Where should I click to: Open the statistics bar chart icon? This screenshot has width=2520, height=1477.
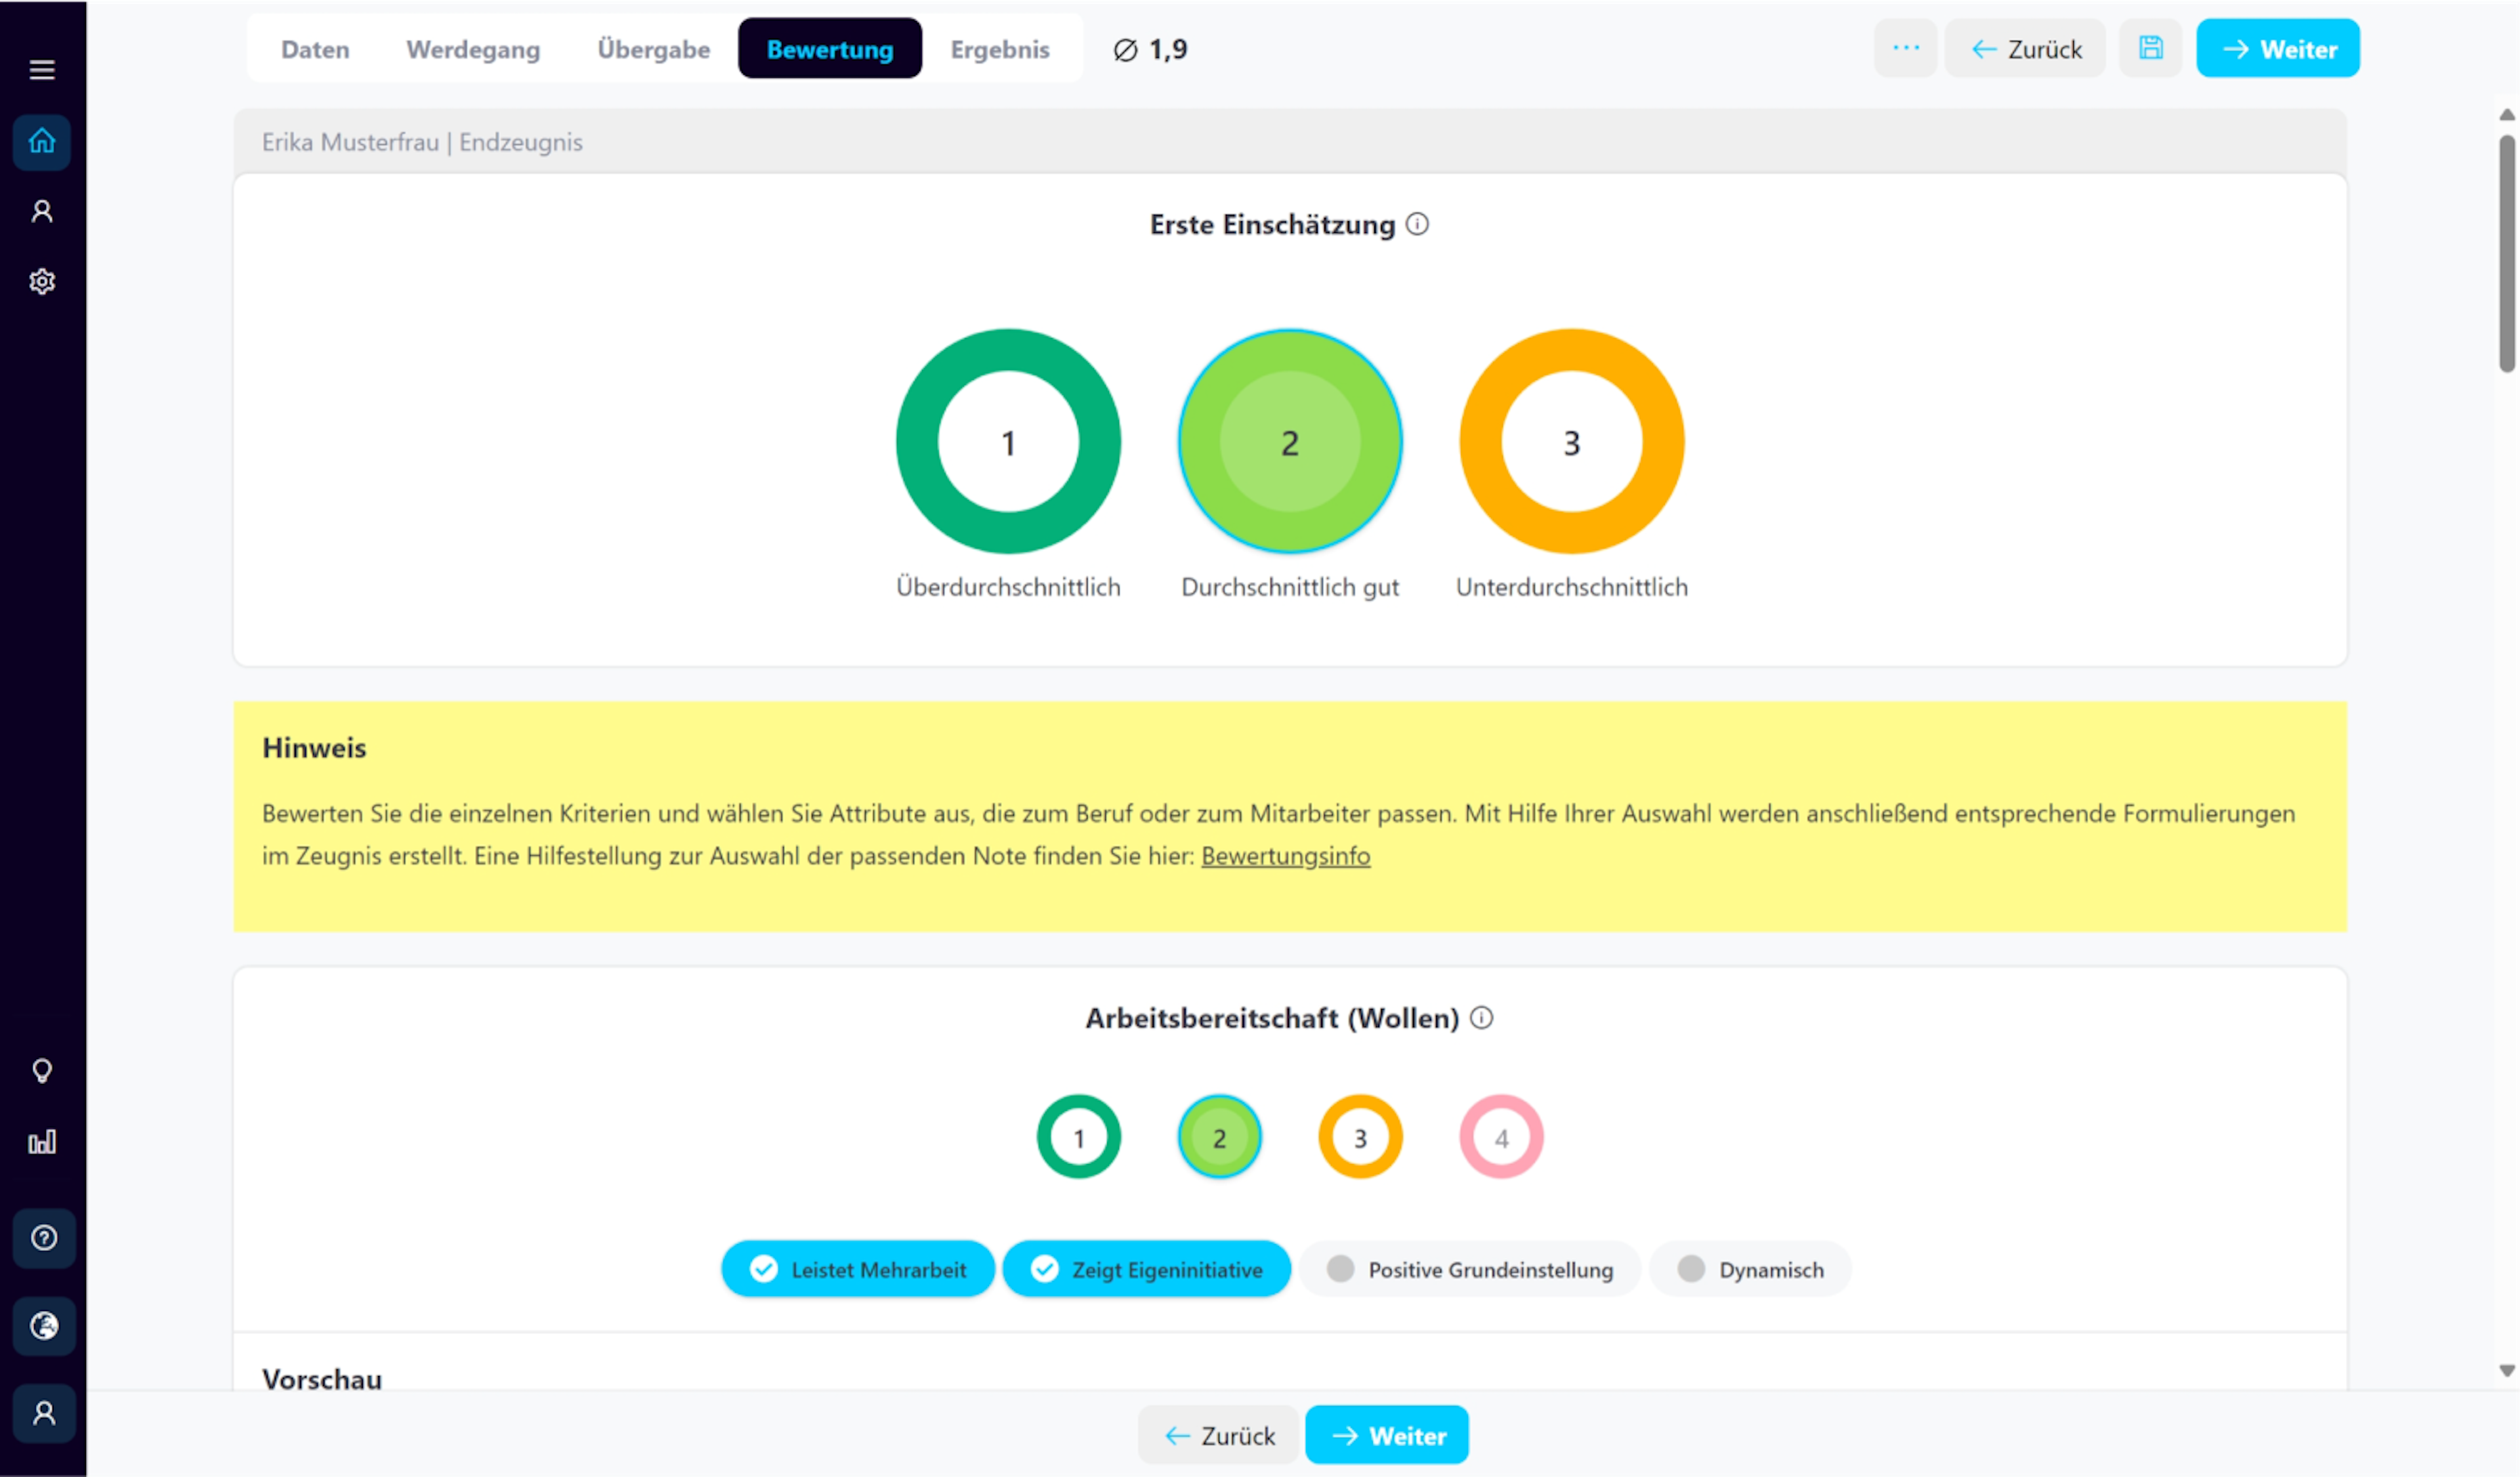coord(42,1141)
